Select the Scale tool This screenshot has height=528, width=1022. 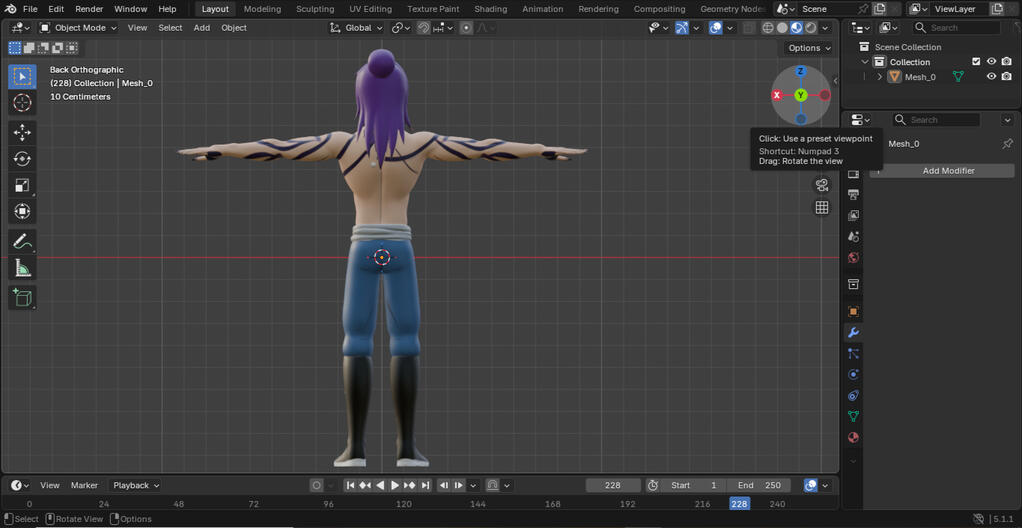[x=22, y=185]
